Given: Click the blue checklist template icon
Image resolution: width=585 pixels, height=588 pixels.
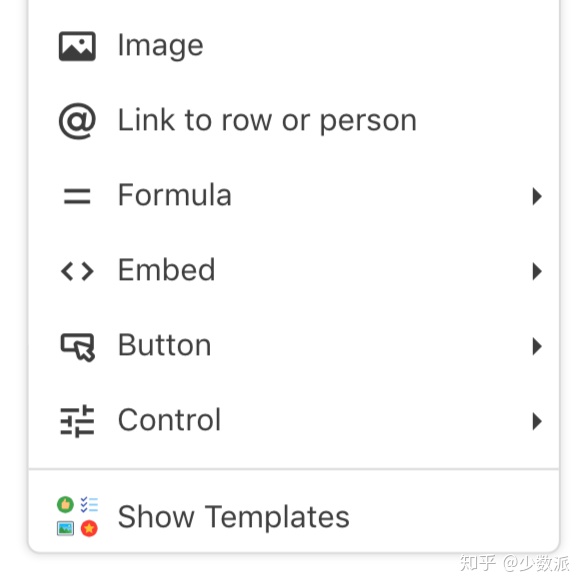Looking at the screenshot, I should [x=89, y=504].
